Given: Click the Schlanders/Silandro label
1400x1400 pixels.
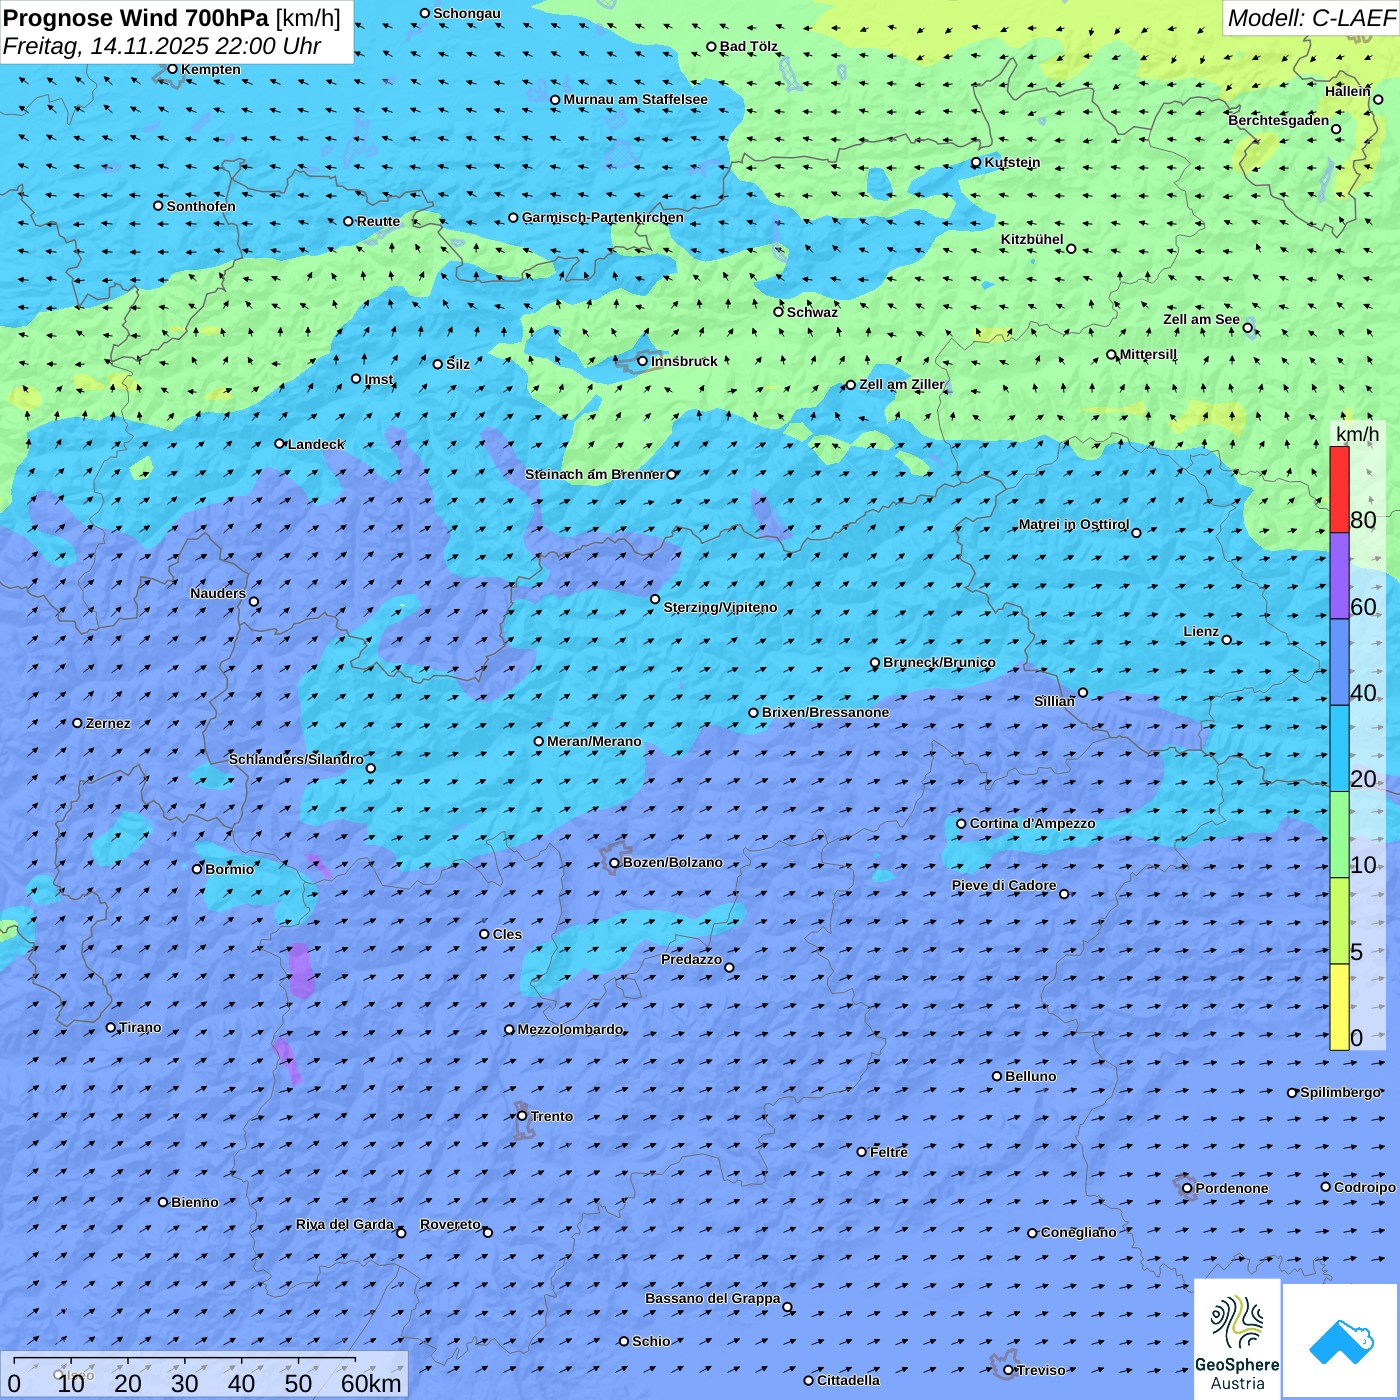Looking at the screenshot, I should 296,759.
